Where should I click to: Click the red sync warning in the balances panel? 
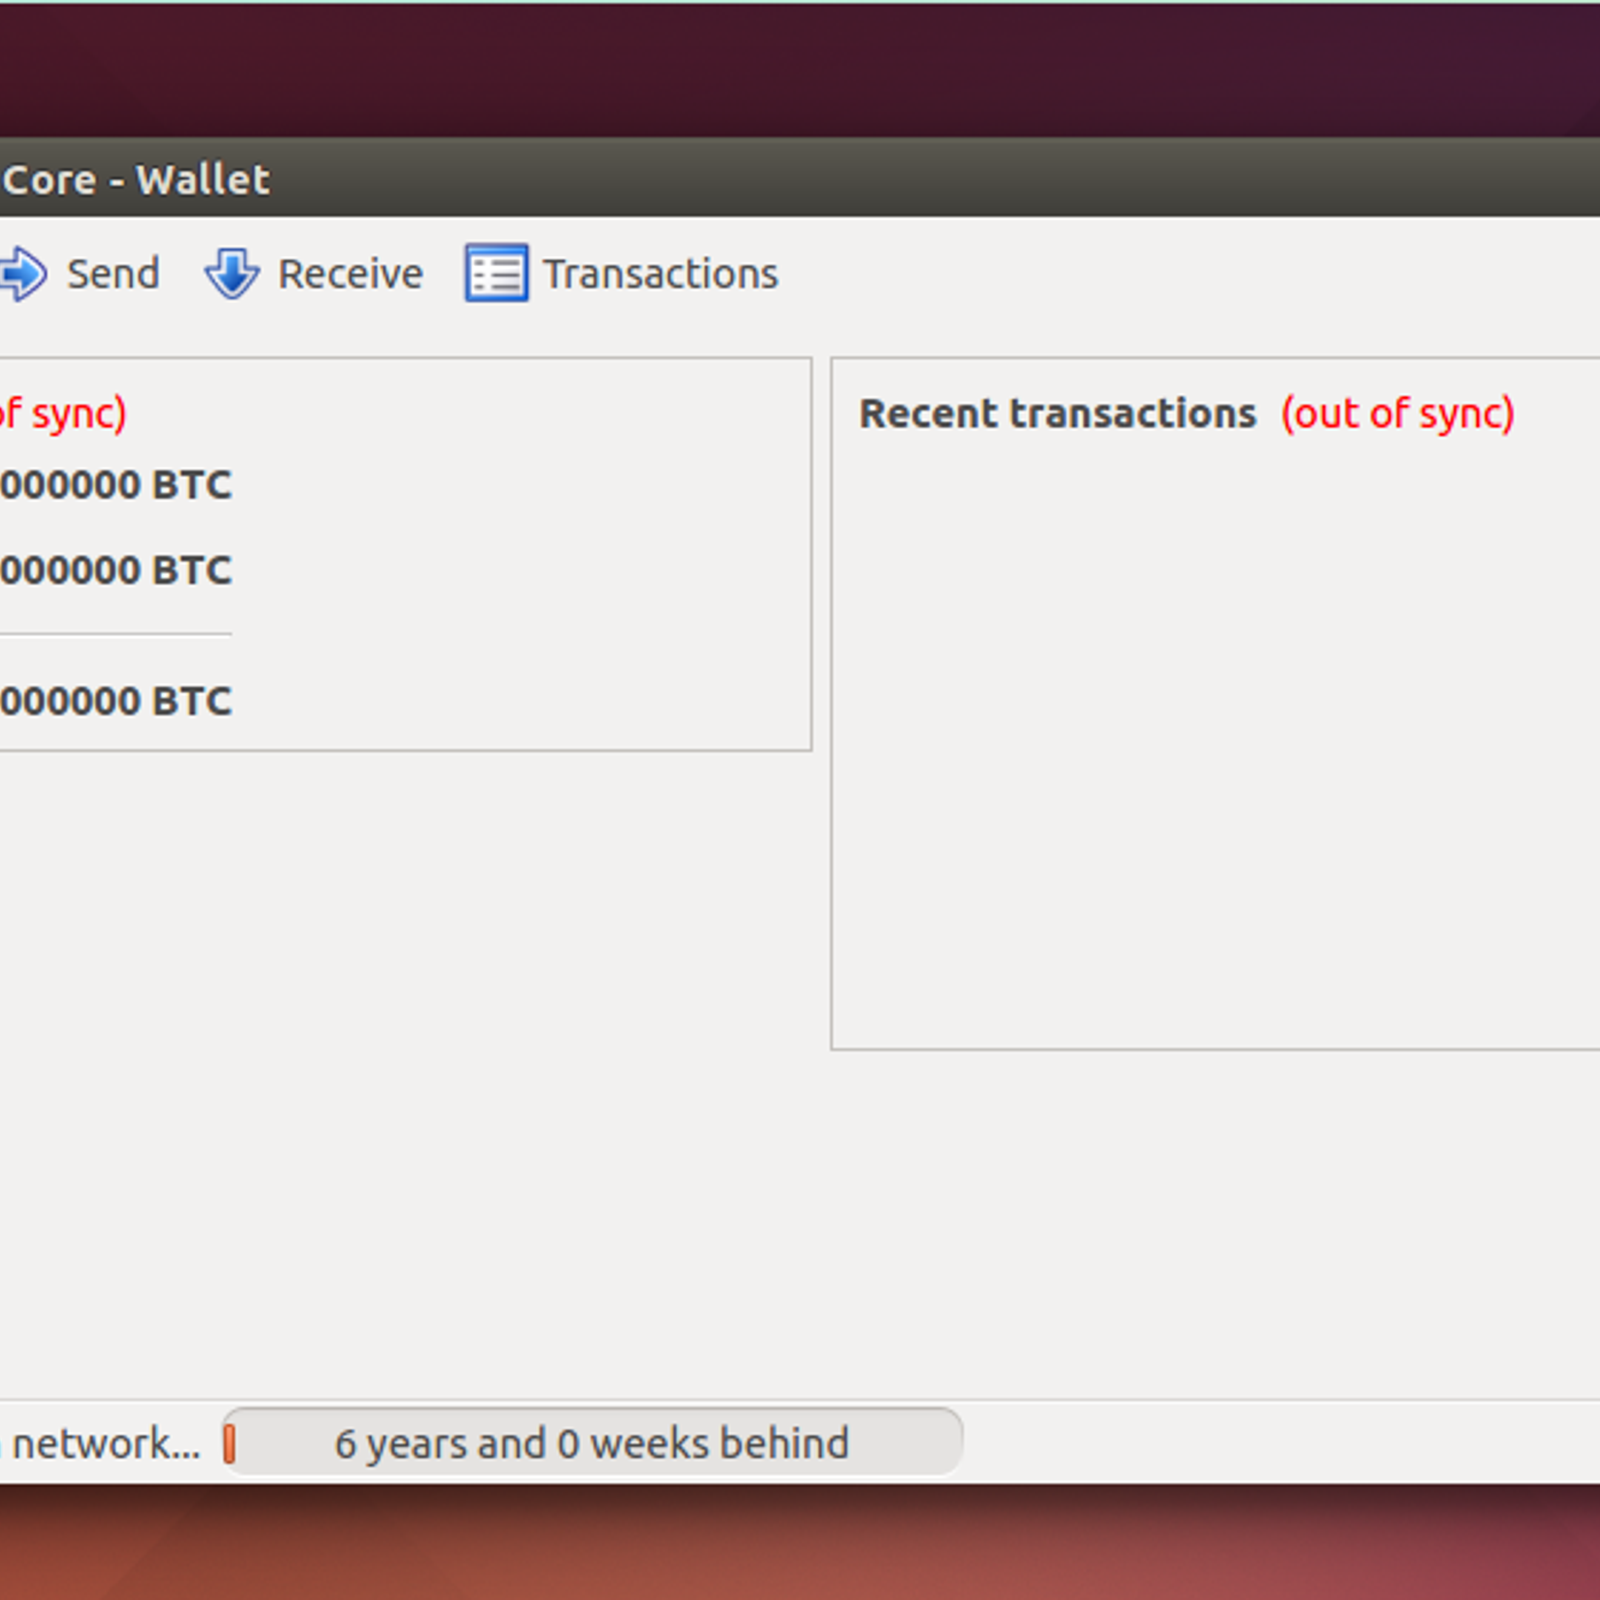point(63,414)
